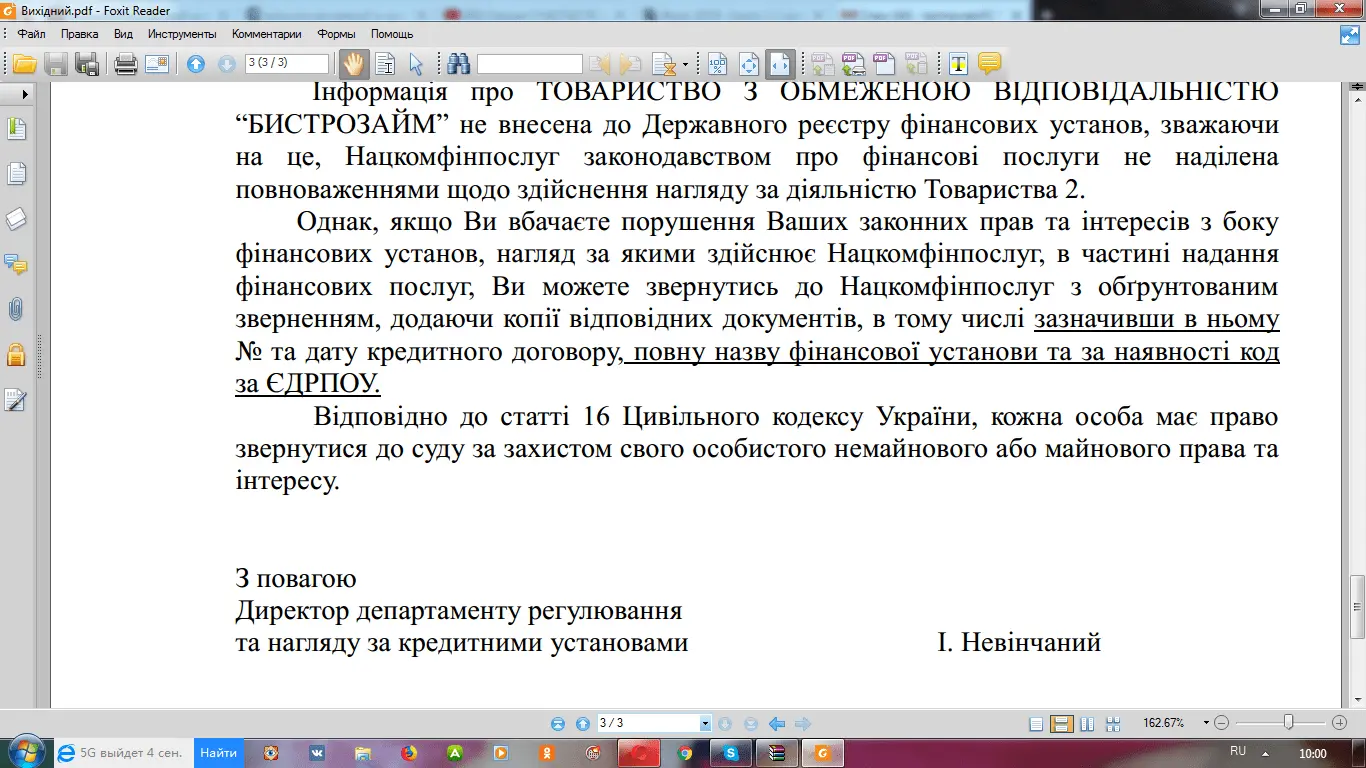Enable continuous page layout in status bar
1366x768 pixels.
pos(1062,723)
